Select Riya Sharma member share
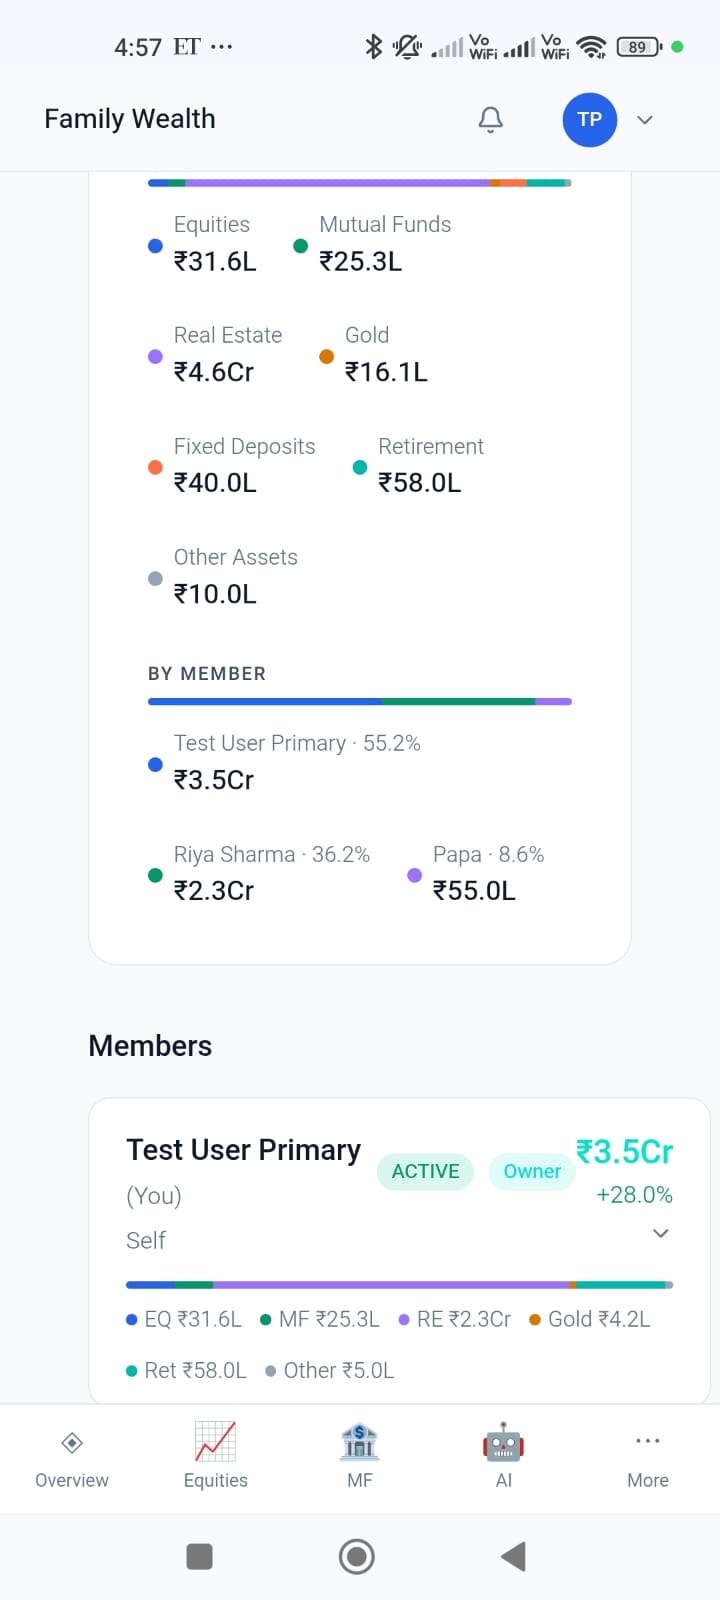720x1600 pixels. click(270, 872)
